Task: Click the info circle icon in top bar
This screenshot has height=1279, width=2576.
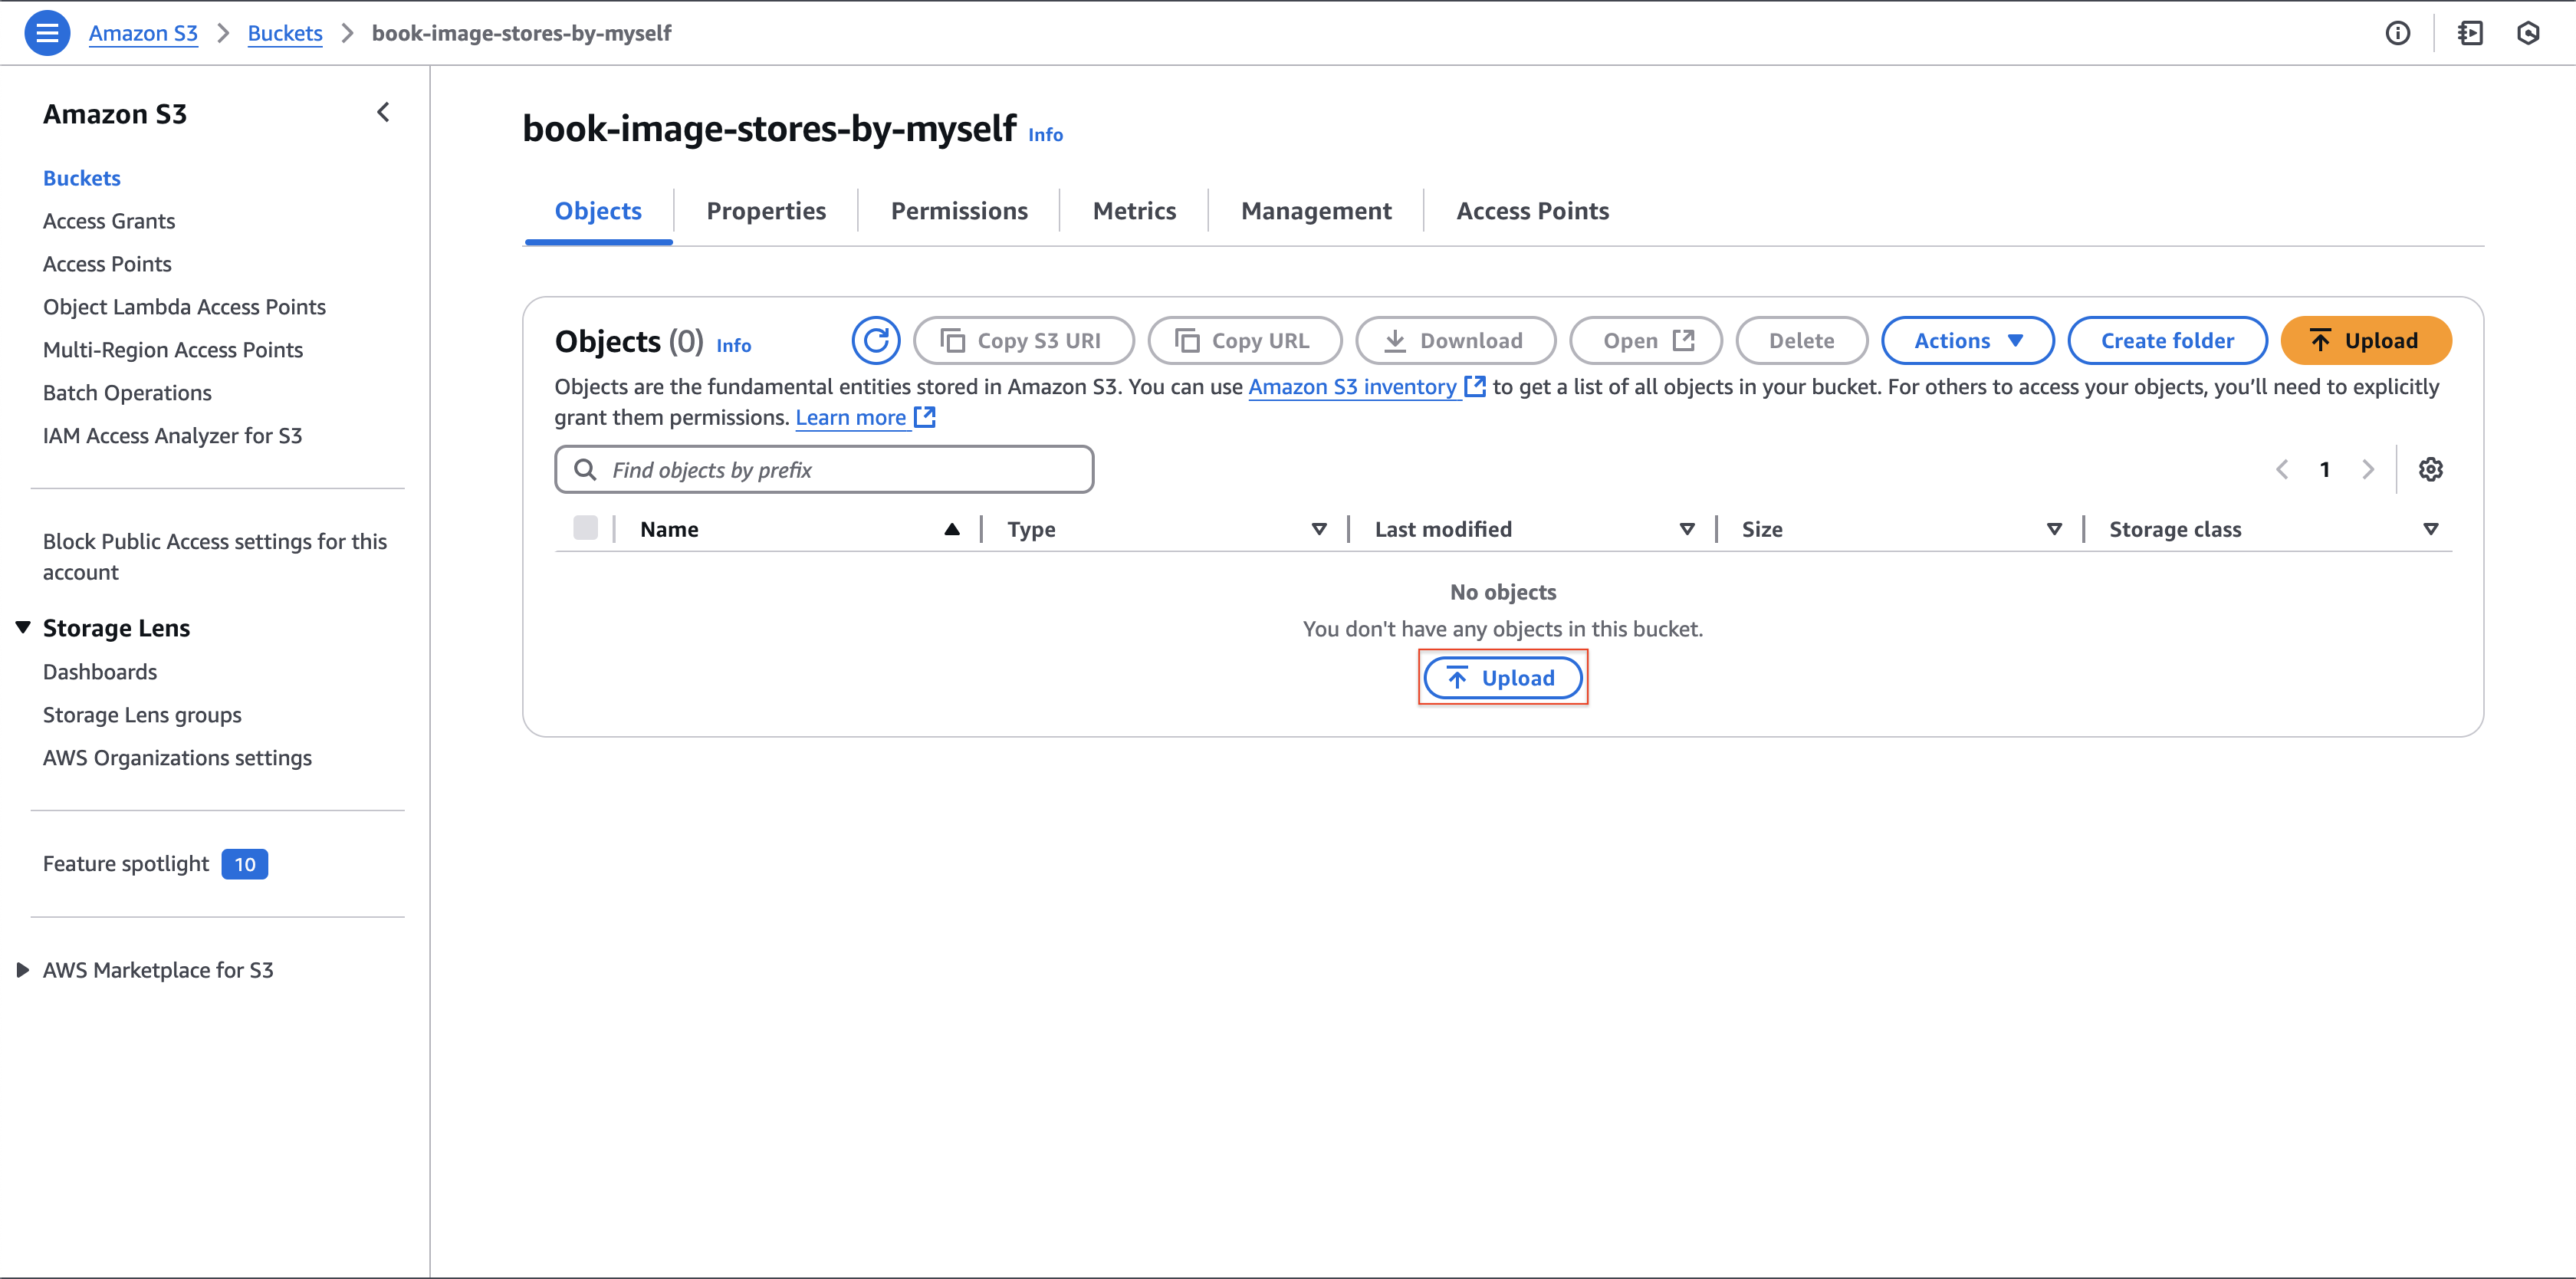Action: [2397, 33]
